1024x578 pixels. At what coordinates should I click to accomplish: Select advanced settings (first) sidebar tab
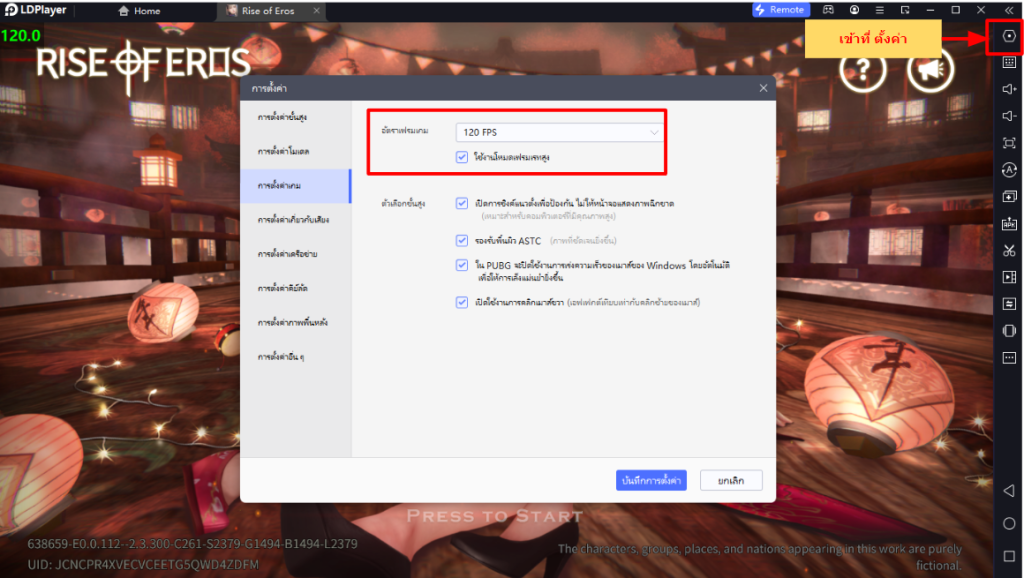(x=296, y=117)
